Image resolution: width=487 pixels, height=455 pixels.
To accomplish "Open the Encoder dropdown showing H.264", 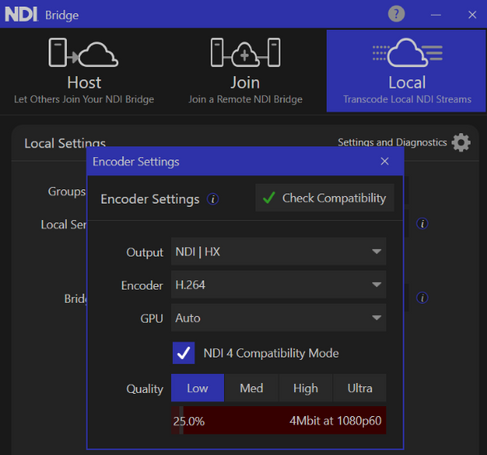I will click(x=278, y=284).
